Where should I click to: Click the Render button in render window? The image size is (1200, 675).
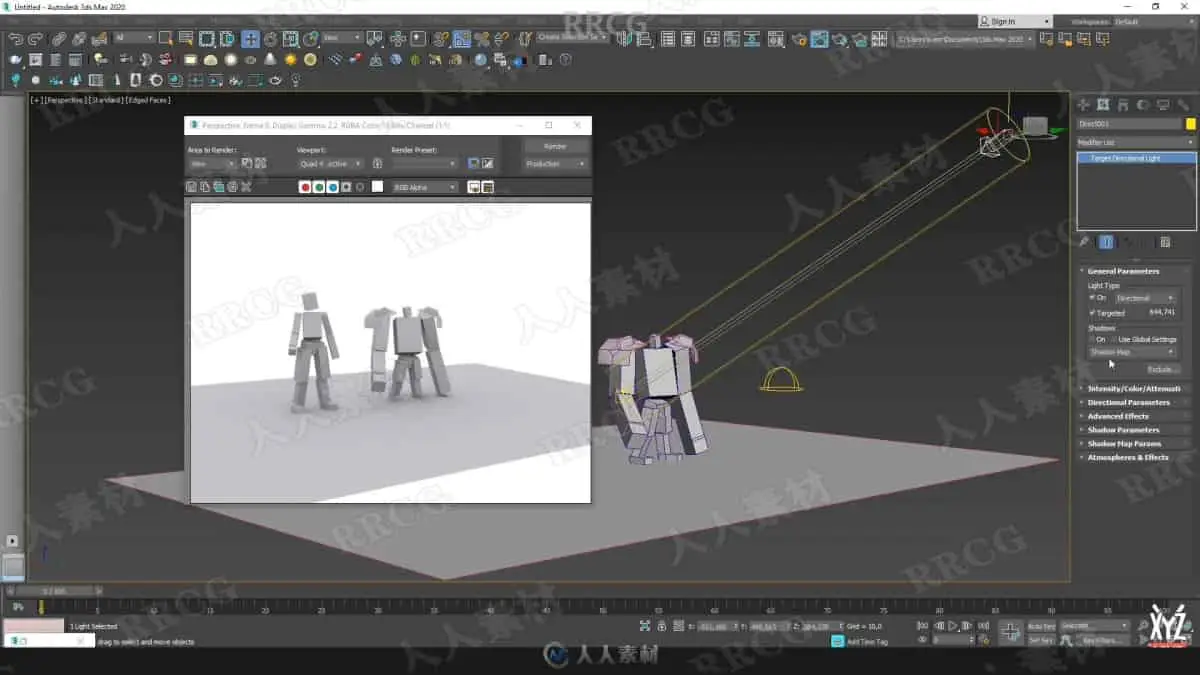click(555, 146)
